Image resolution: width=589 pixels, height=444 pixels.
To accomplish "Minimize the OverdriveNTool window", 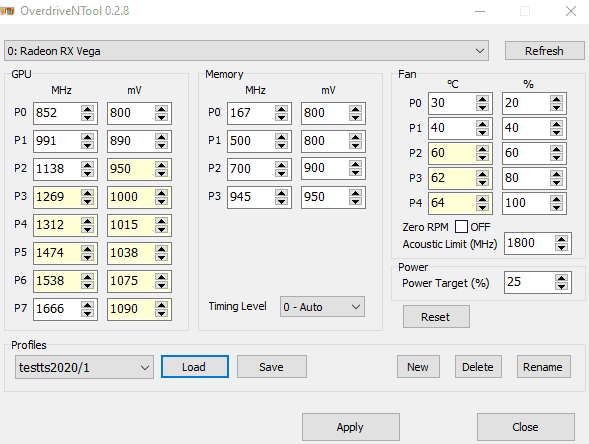I will coord(480,11).
